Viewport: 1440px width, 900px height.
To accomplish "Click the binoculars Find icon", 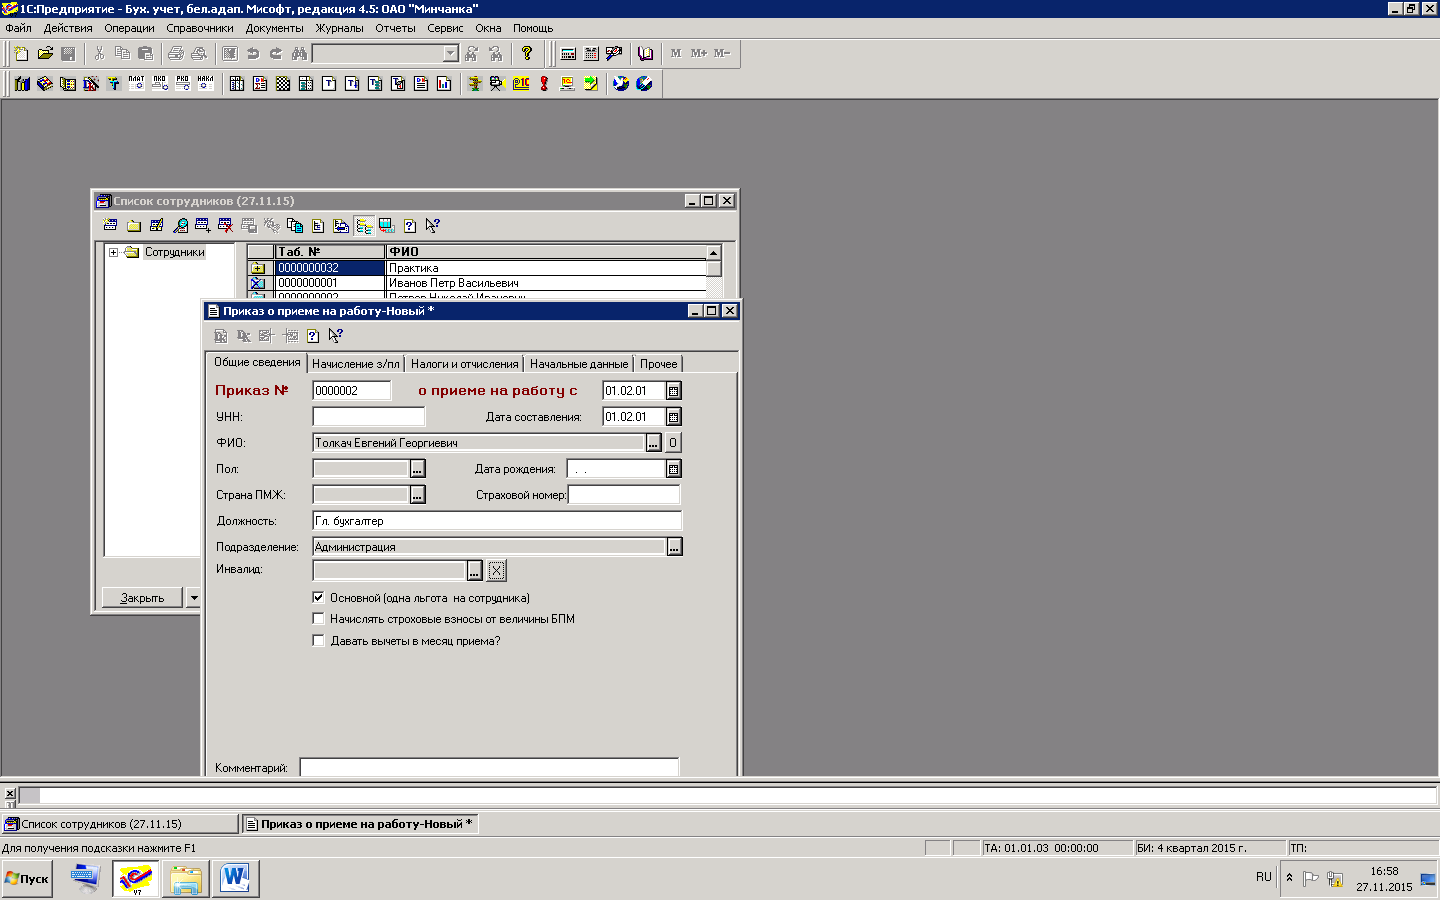I will click(299, 54).
